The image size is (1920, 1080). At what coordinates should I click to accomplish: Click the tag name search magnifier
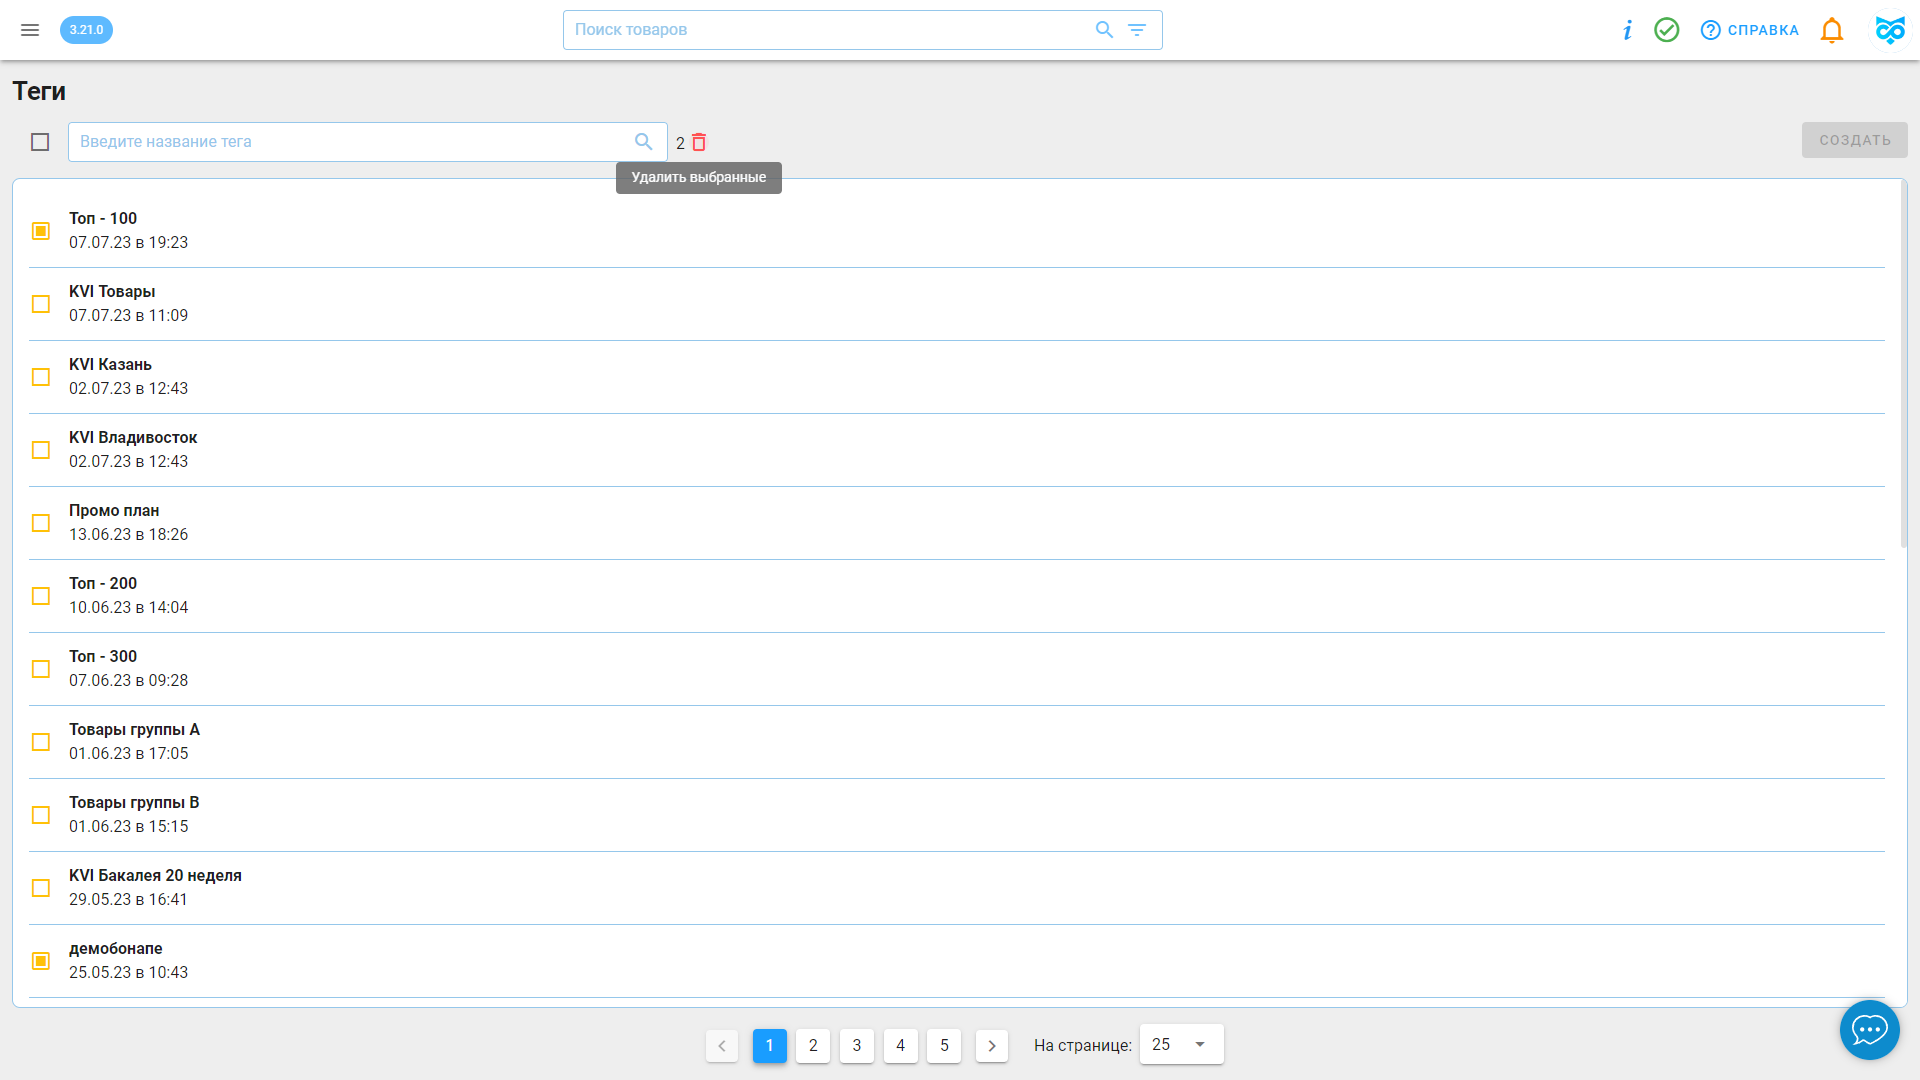(x=644, y=142)
